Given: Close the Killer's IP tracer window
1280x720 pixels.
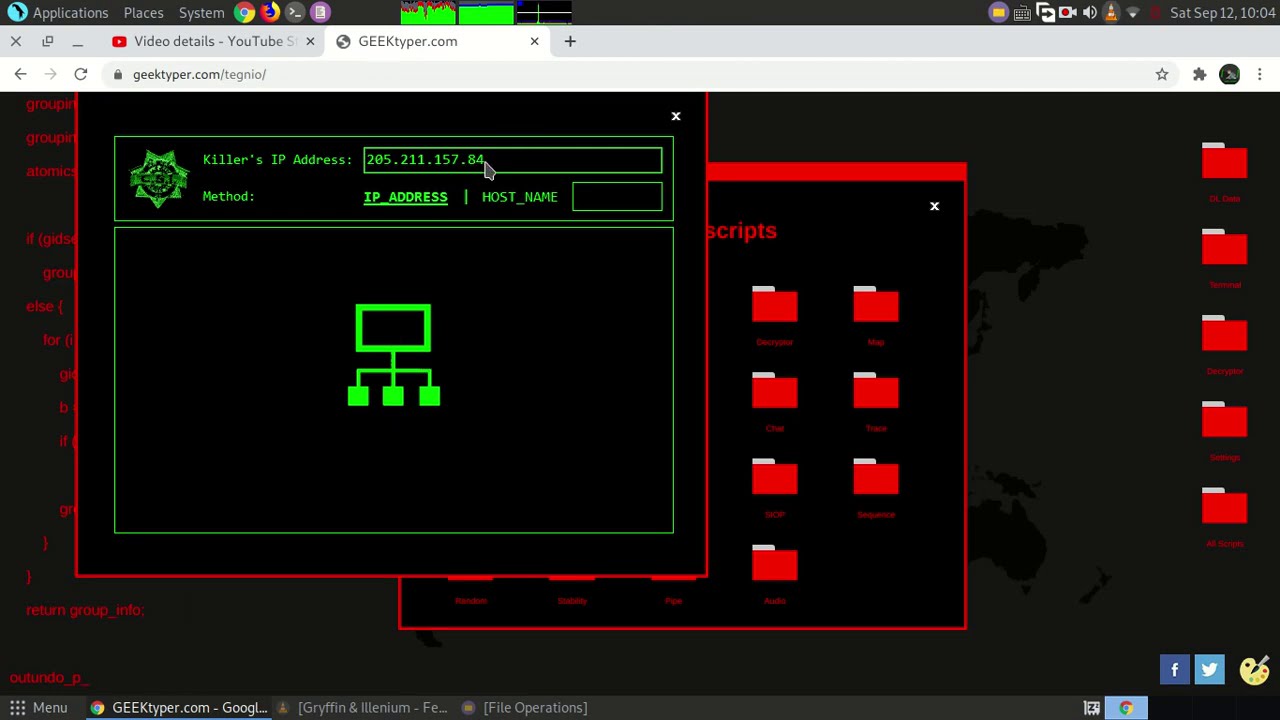Looking at the screenshot, I should [x=675, y=116].
